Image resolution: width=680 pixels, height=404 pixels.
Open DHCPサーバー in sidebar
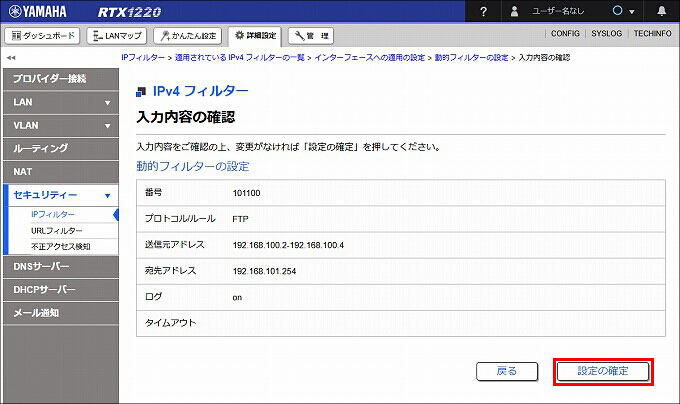(x=61, y=290)
